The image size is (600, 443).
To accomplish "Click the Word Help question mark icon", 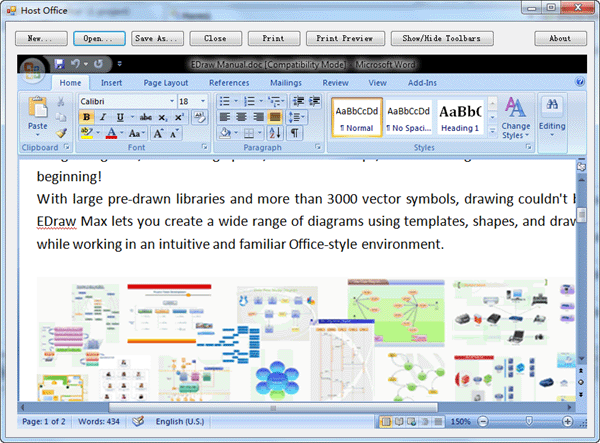I will [580, 81].
